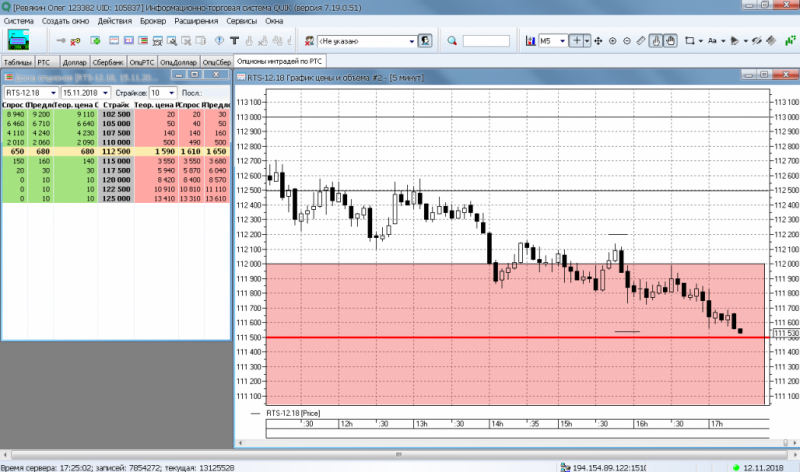Switch to the Таблицы tab
The image size is (800, 472).
(17, 62)
